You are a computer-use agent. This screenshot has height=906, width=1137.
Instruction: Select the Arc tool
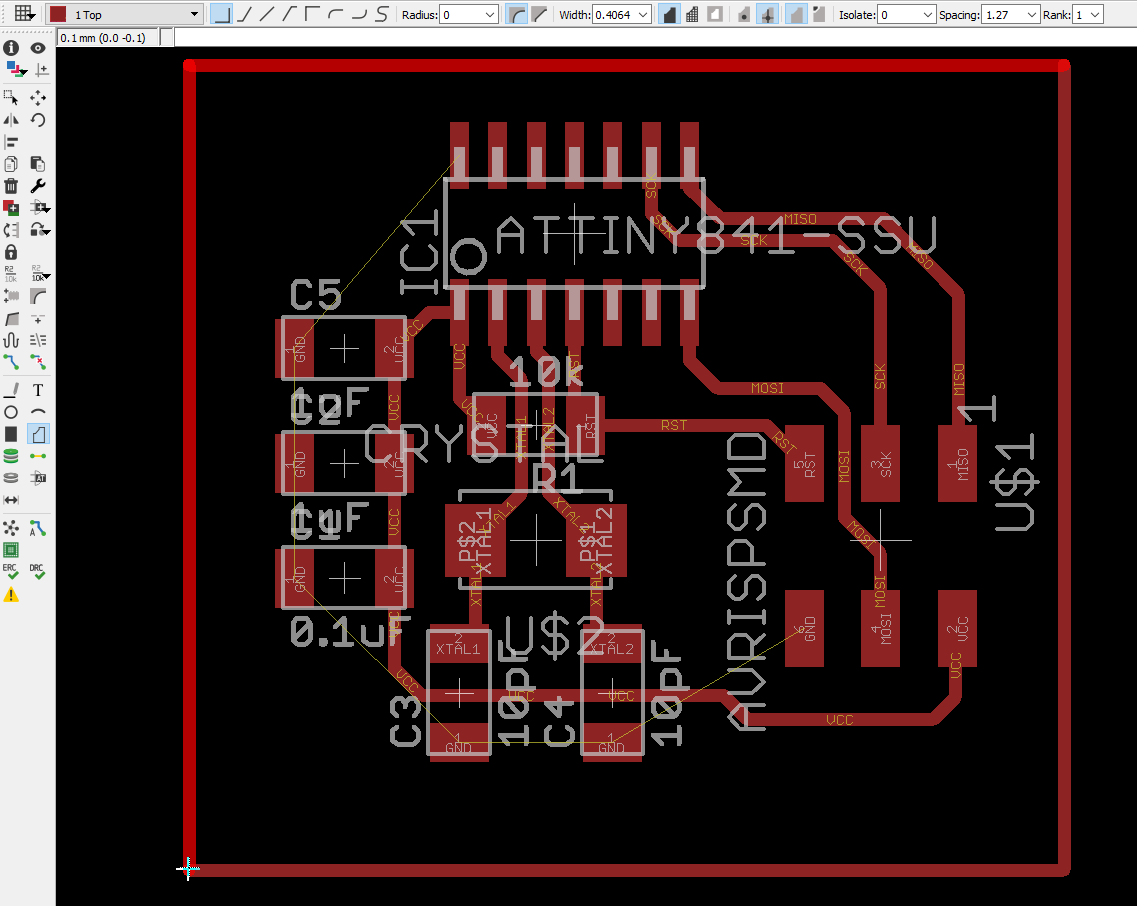(38, 412)
